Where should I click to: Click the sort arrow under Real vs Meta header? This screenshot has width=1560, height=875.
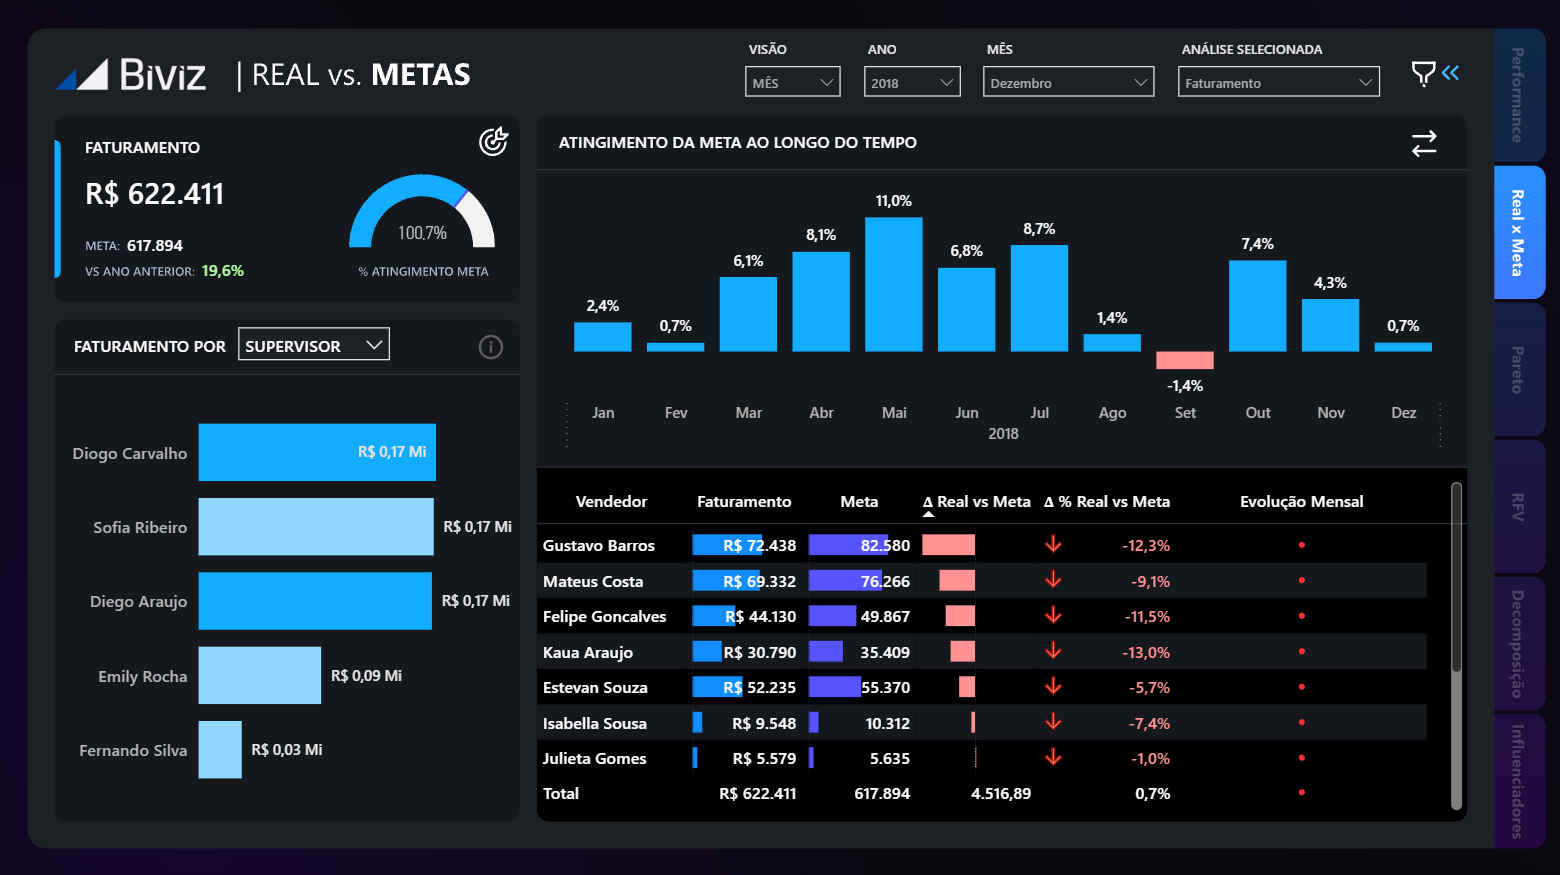(x=928, y=514)
